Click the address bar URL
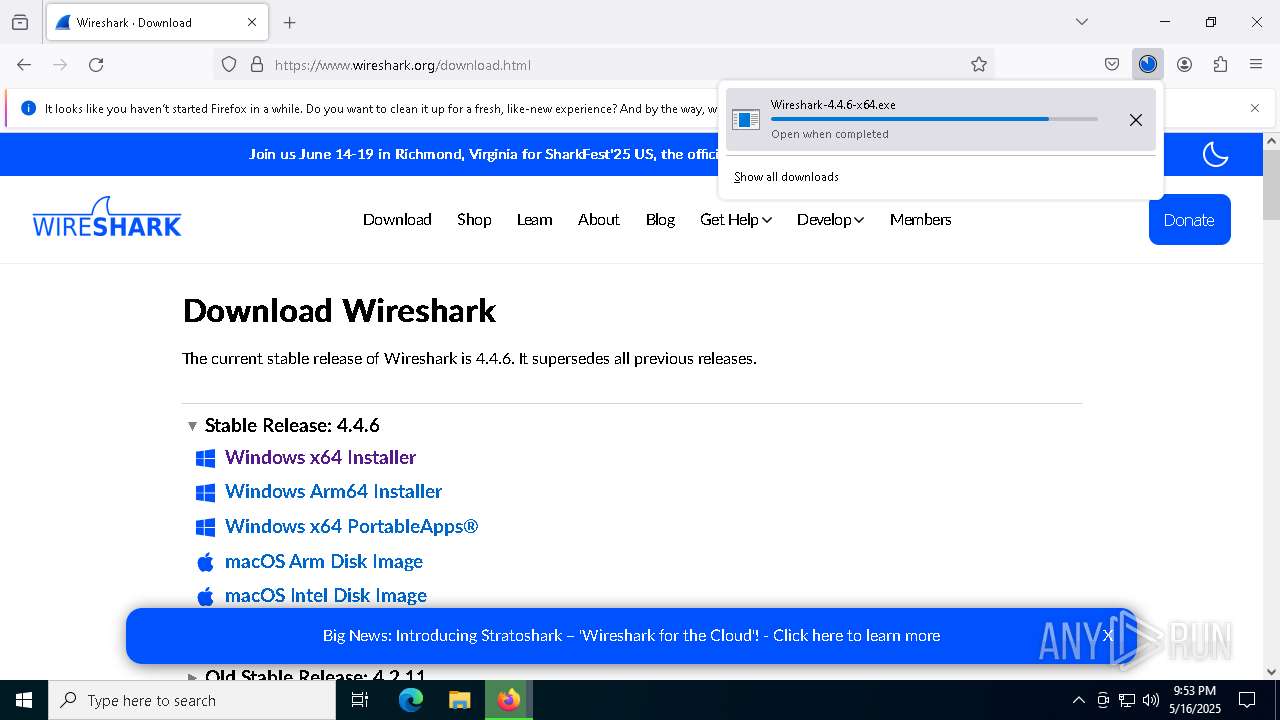1280x720 pixels. (403, 65)
